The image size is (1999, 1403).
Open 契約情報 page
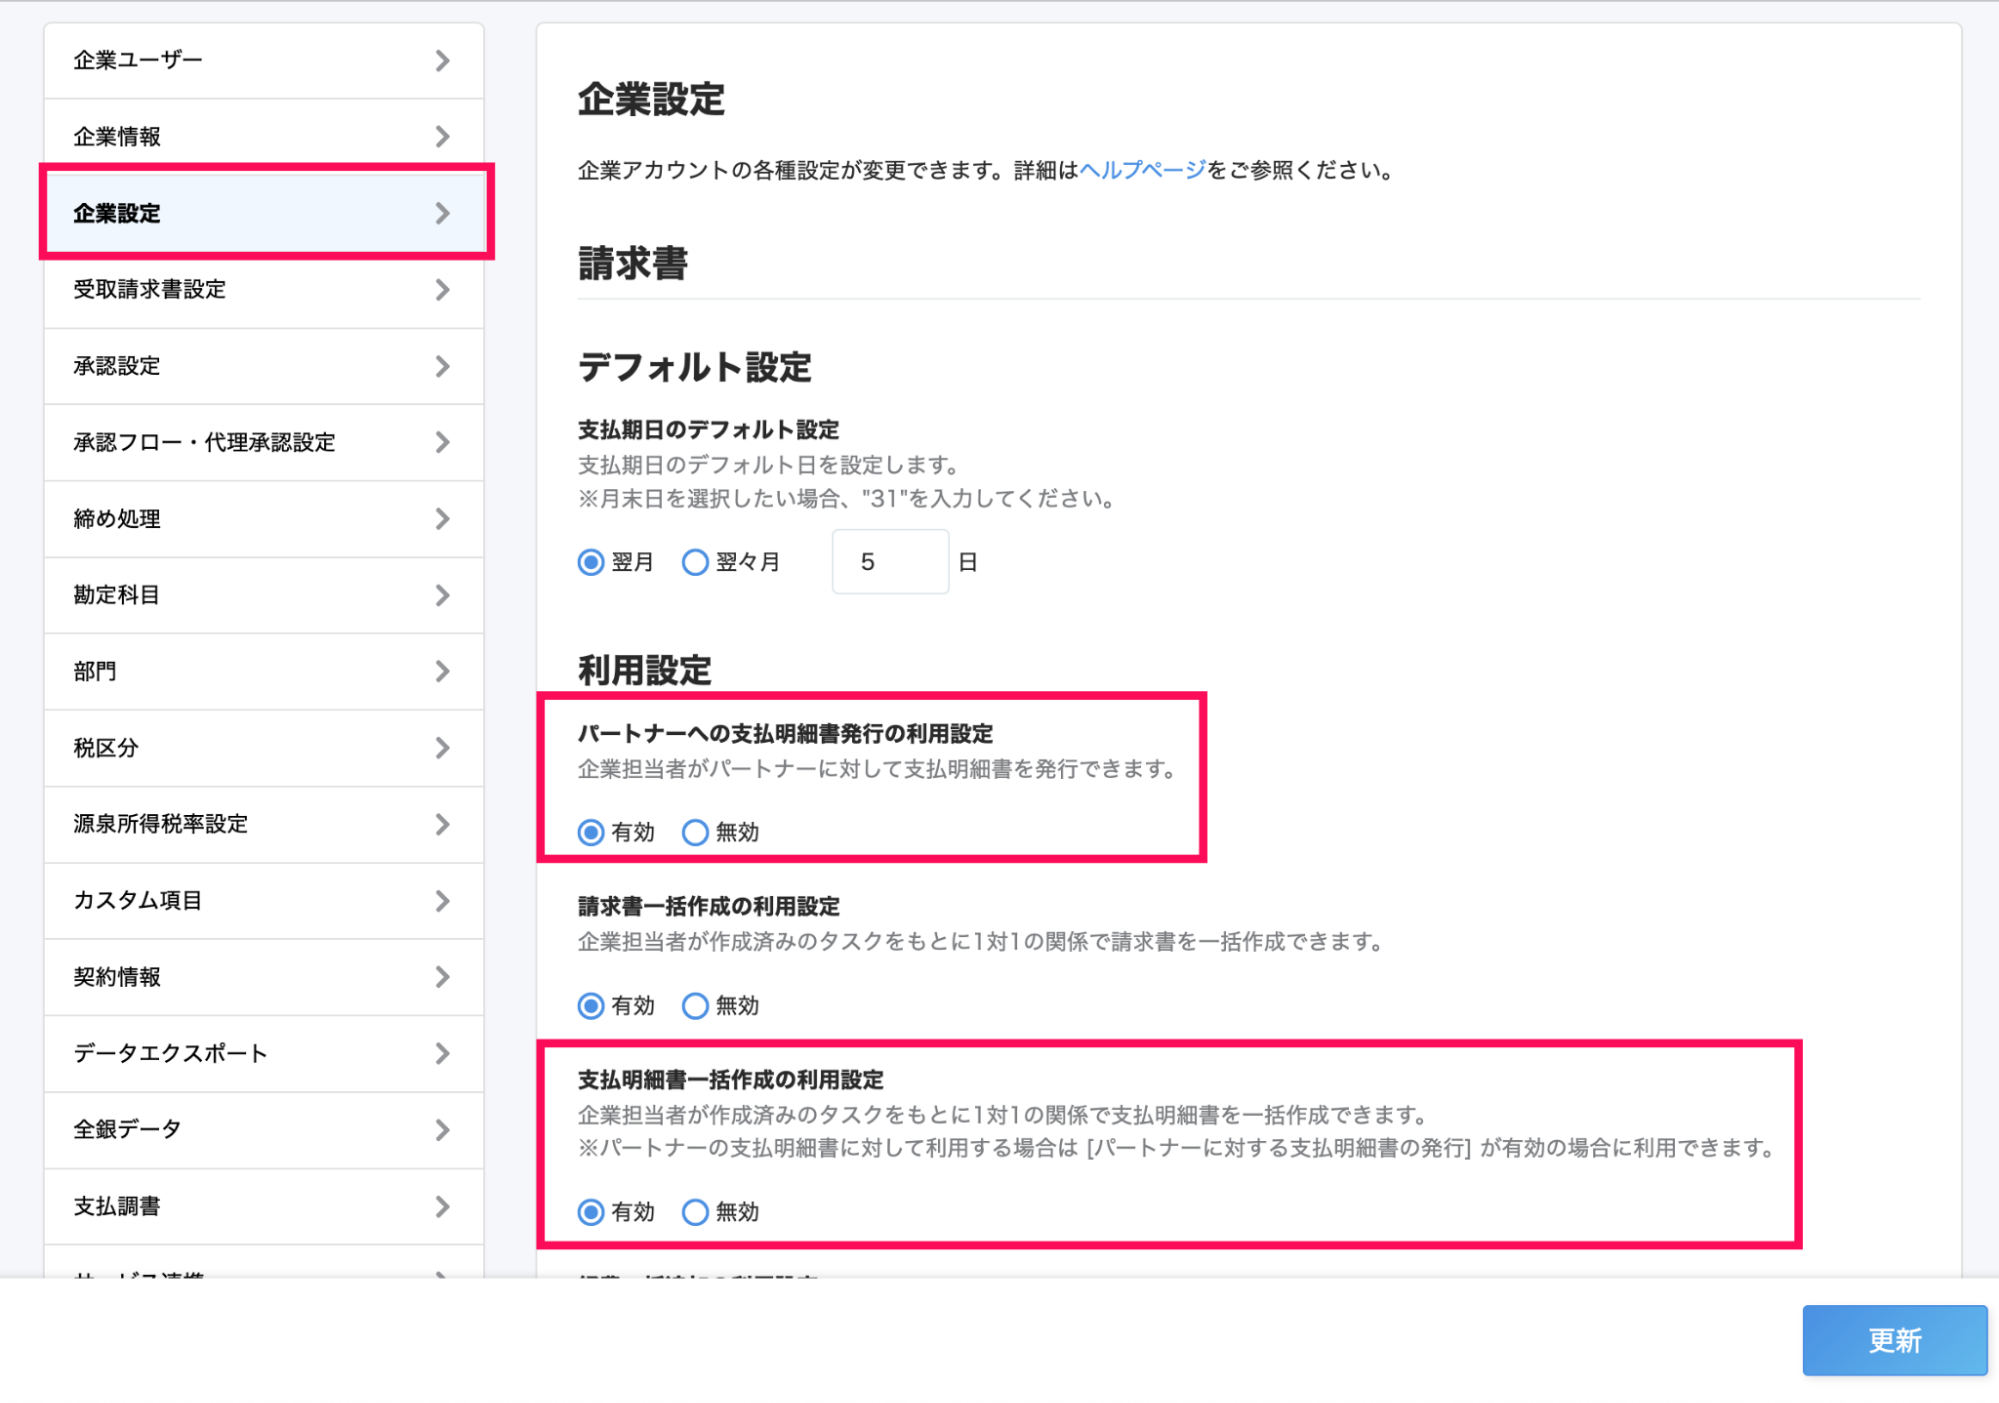[x=264, y=977]
